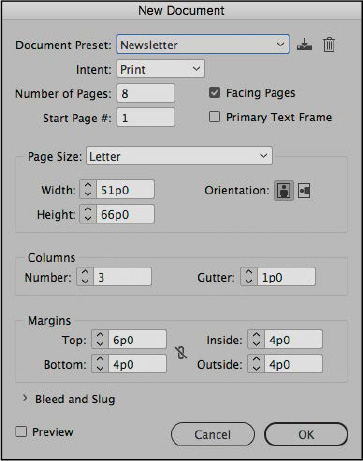Adjust Top margin stepper arrows
The image size is (363, 461).
(100, 339)
